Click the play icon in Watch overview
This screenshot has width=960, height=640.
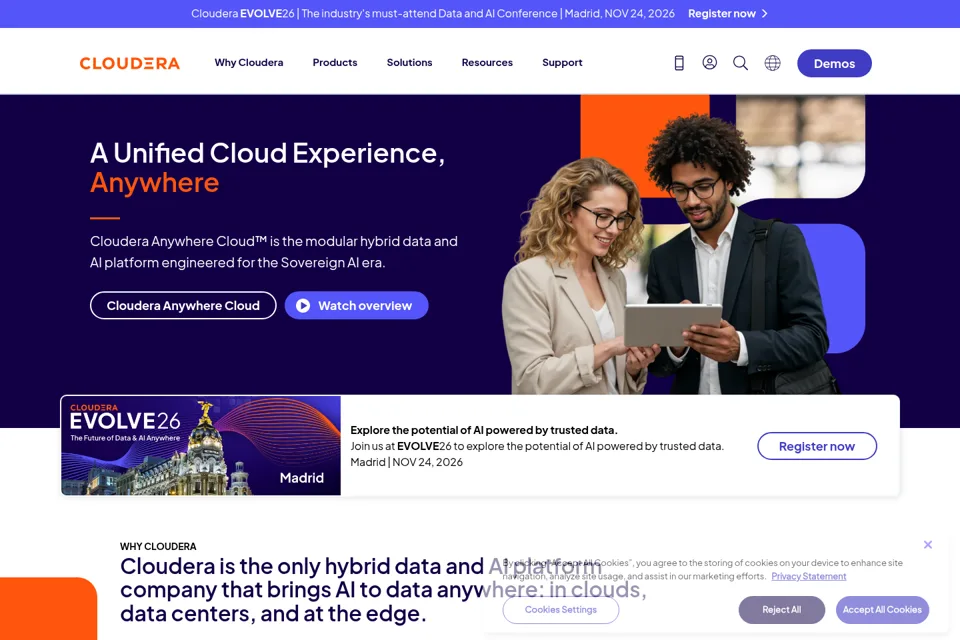tap(303, 306)
